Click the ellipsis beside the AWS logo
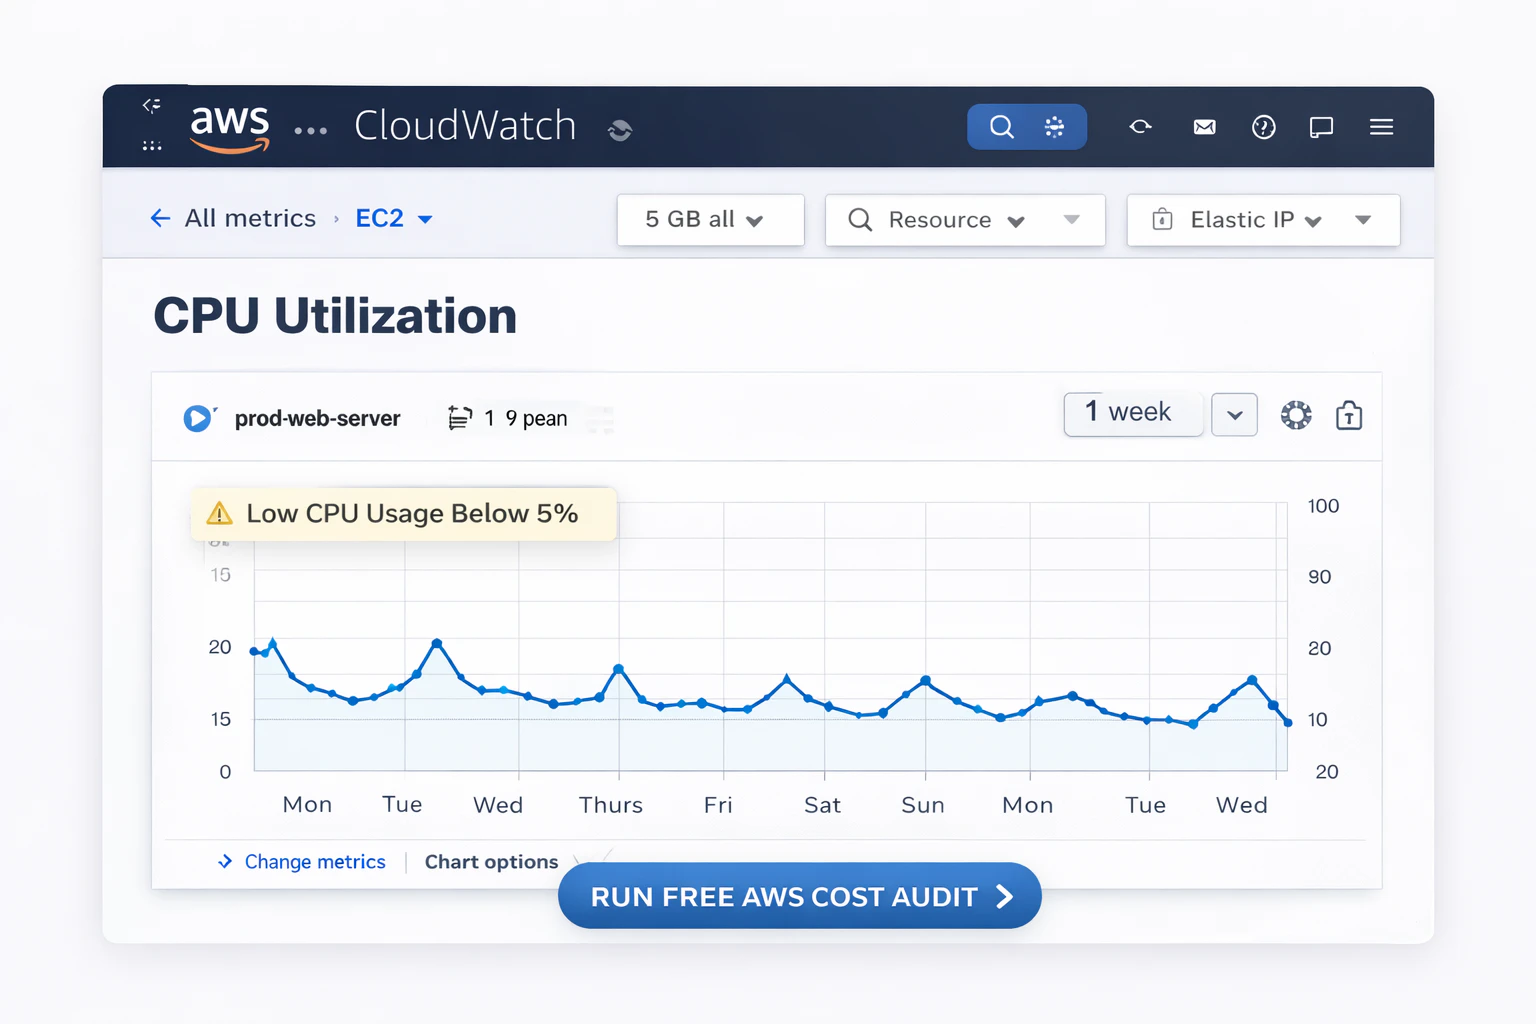Viewport: 1536px width, 1024px height. pos(311,131)
